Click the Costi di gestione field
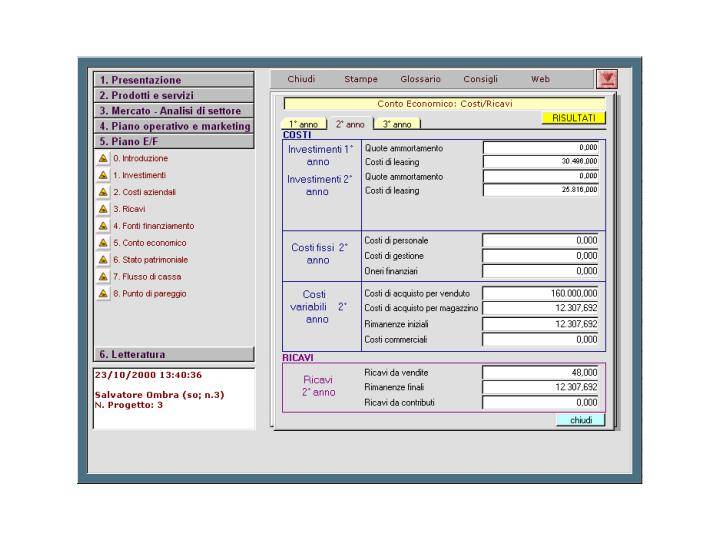The width and height of the screenshot is (720, 540). coord(540,256)
